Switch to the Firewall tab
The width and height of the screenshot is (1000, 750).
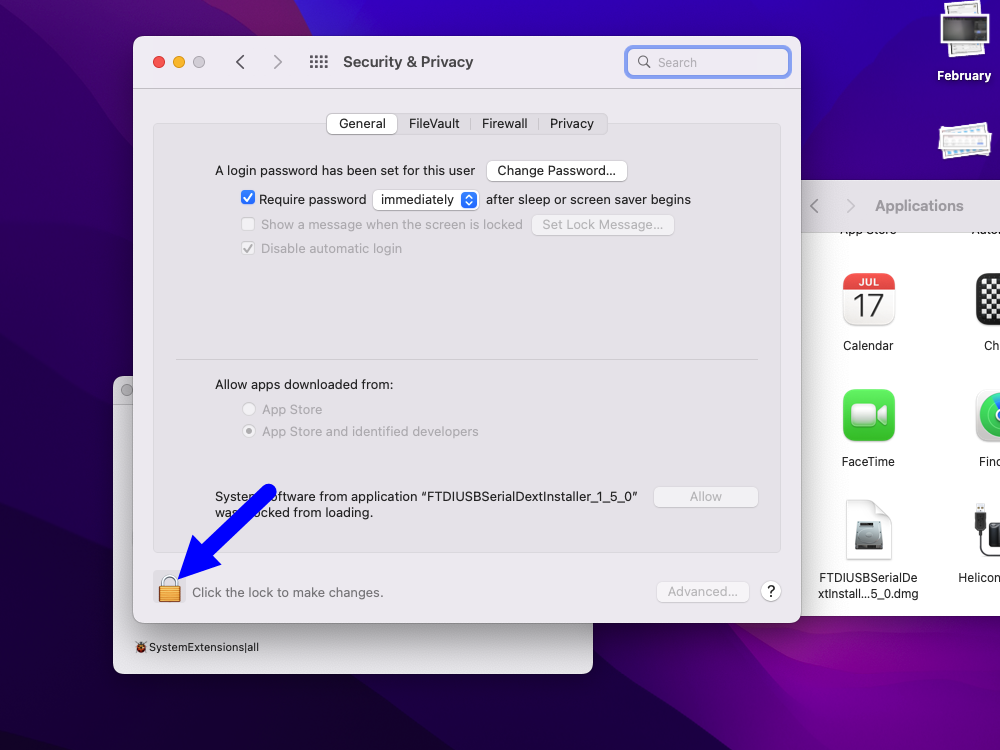(504, 123)
